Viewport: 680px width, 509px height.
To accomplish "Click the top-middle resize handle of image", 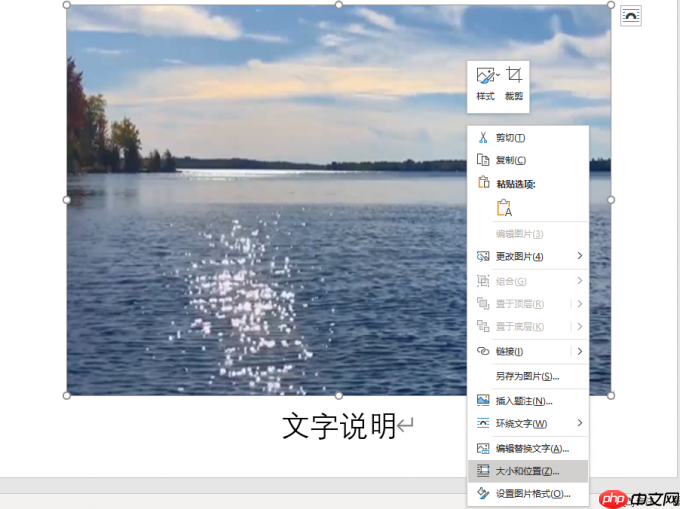I will pos(339,4).
